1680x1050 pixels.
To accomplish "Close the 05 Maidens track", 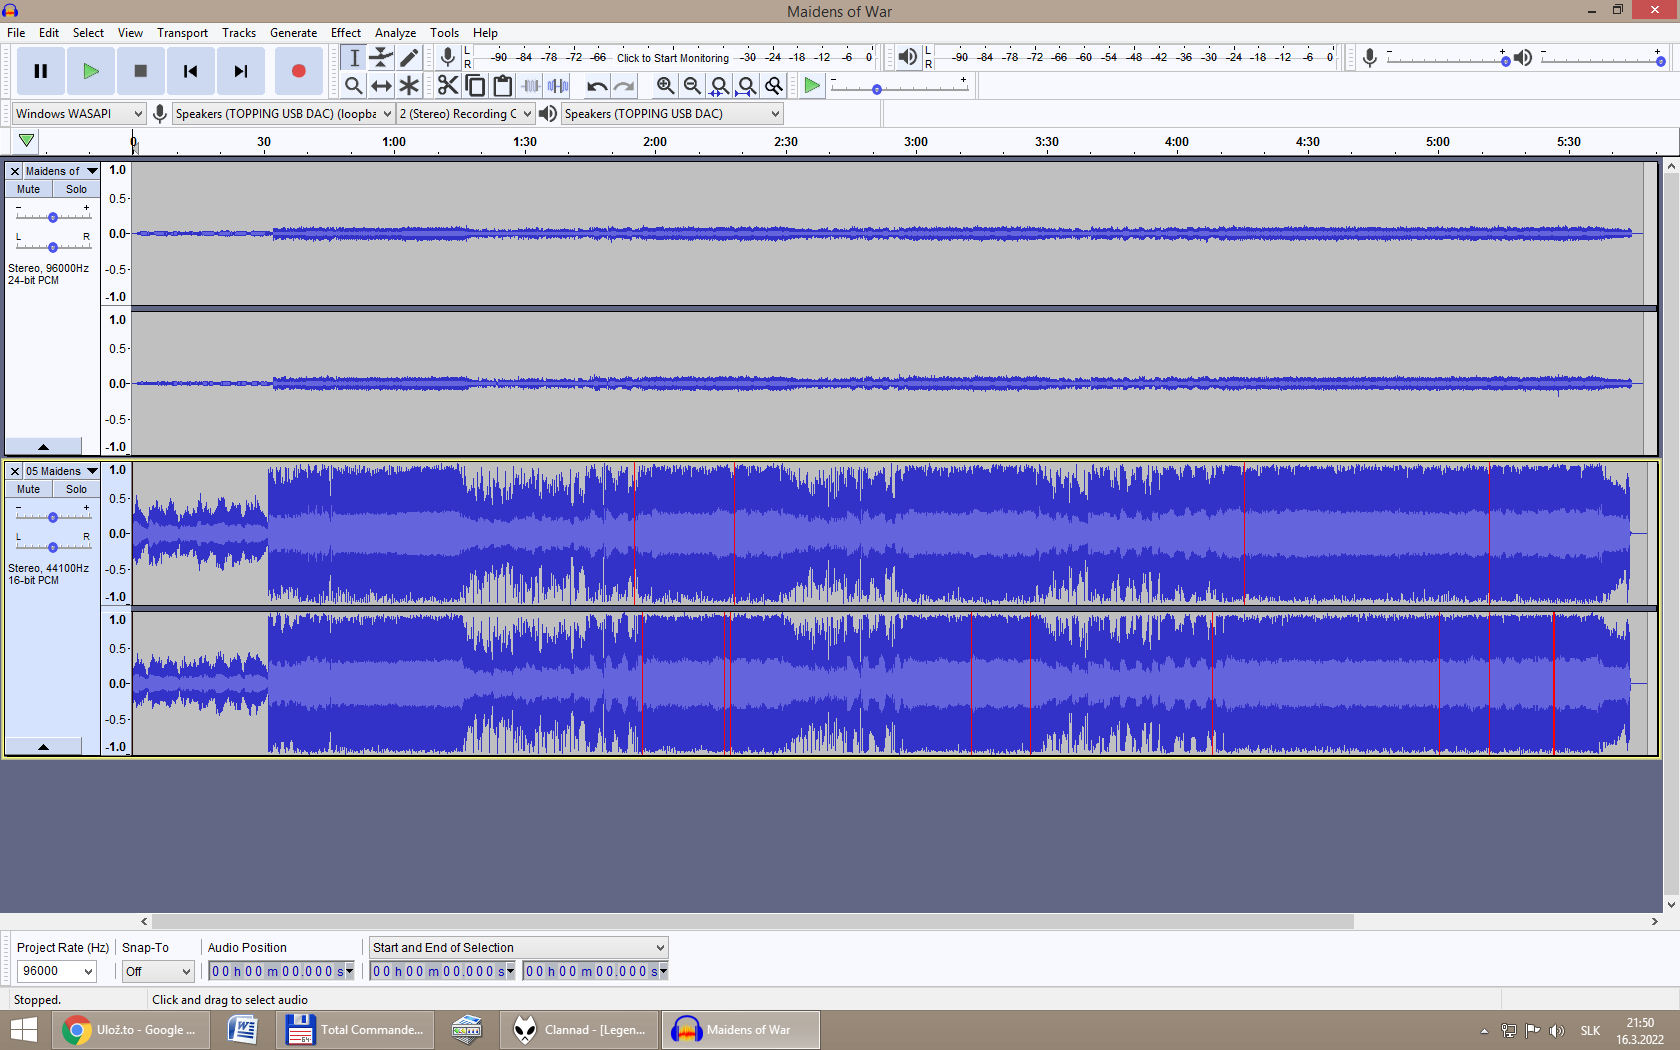I will click(x=15, y=471).
